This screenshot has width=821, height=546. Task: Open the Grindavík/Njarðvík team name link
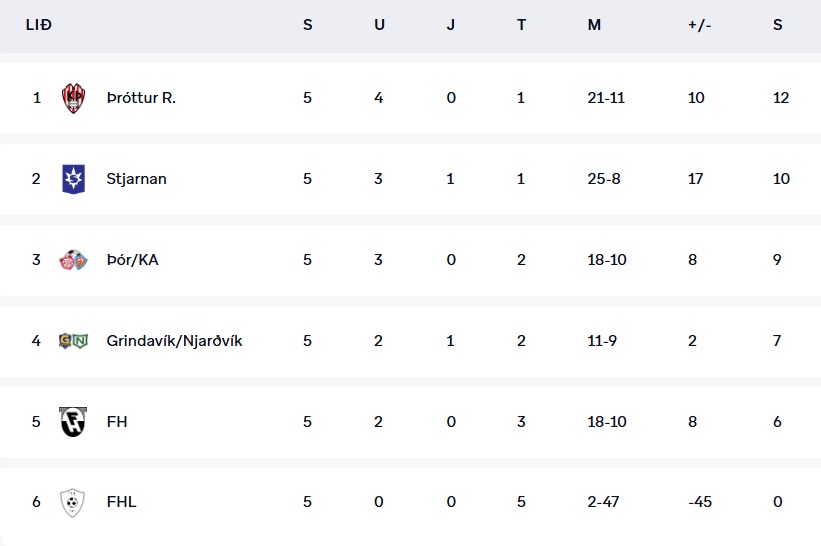174,341
